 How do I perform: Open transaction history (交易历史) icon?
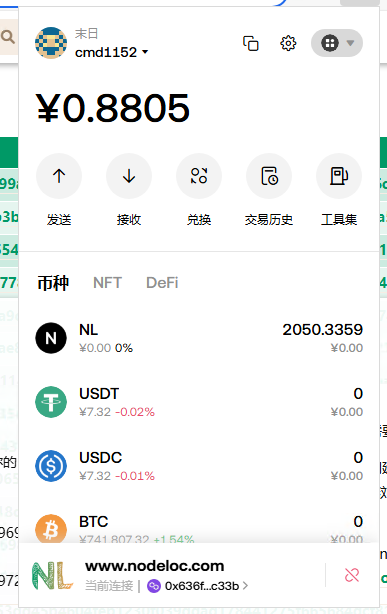coord(269,176)
